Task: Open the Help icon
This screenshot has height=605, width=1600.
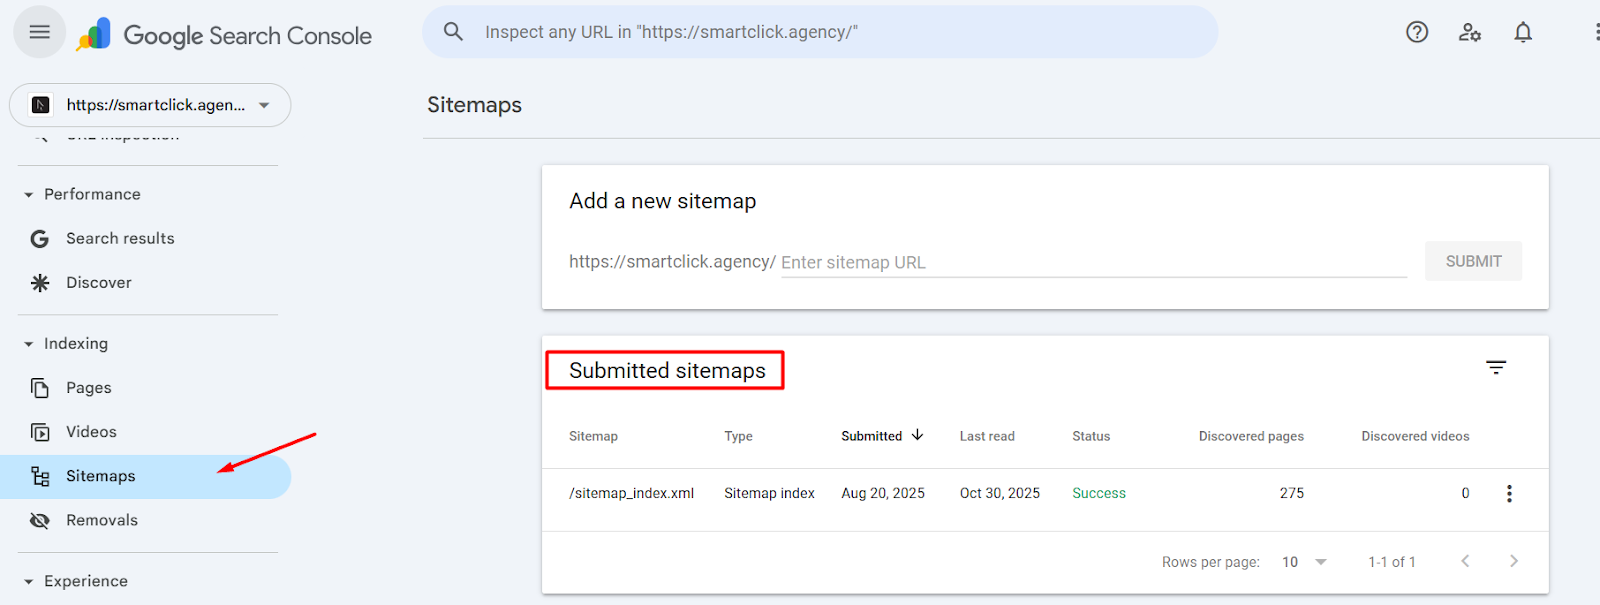Action: tap(1417, 32)
